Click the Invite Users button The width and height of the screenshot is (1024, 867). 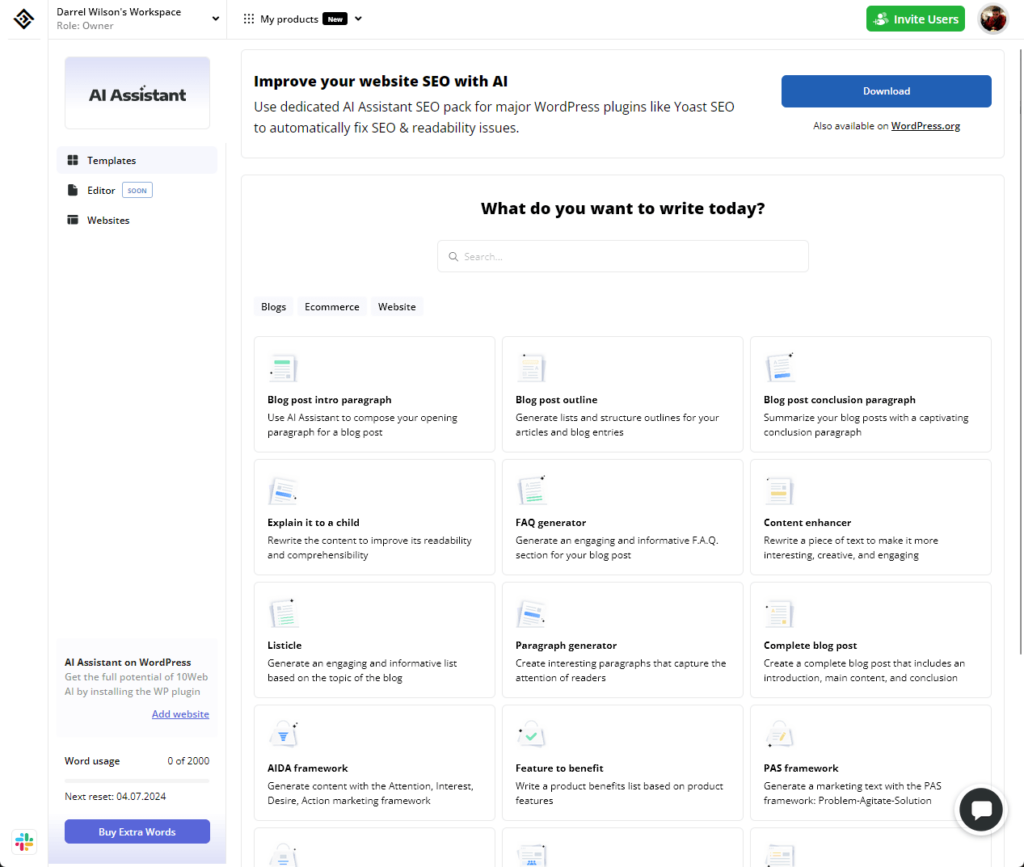pyautogui.click(x=916, y=19)
